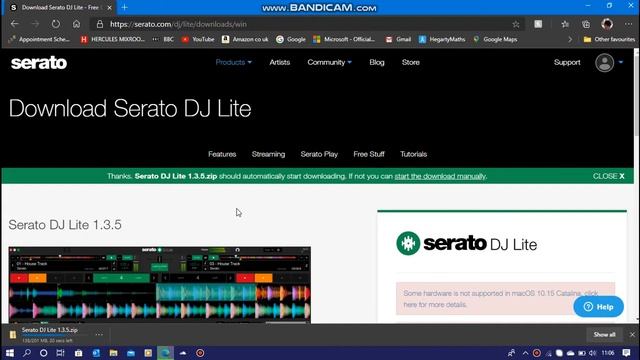Open Task View icon on taskbar
The width and height of the screenshot is (640, 360).
[60, 353]
